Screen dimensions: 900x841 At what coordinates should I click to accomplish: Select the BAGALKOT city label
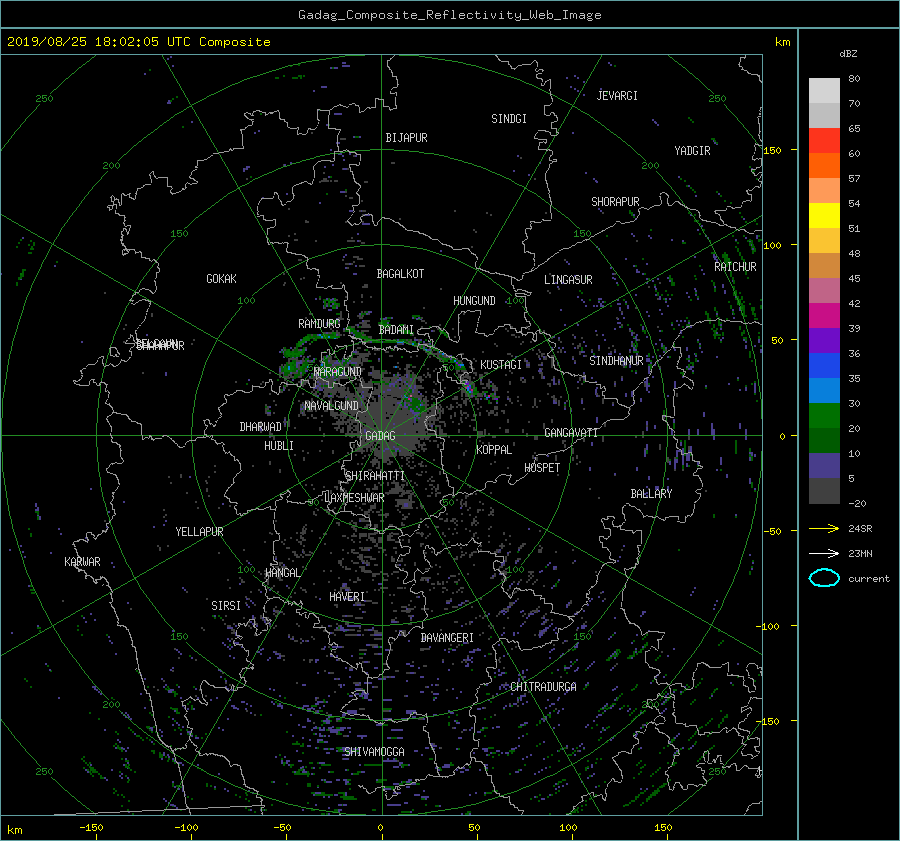pyautogui.click(x=400, y=274)
